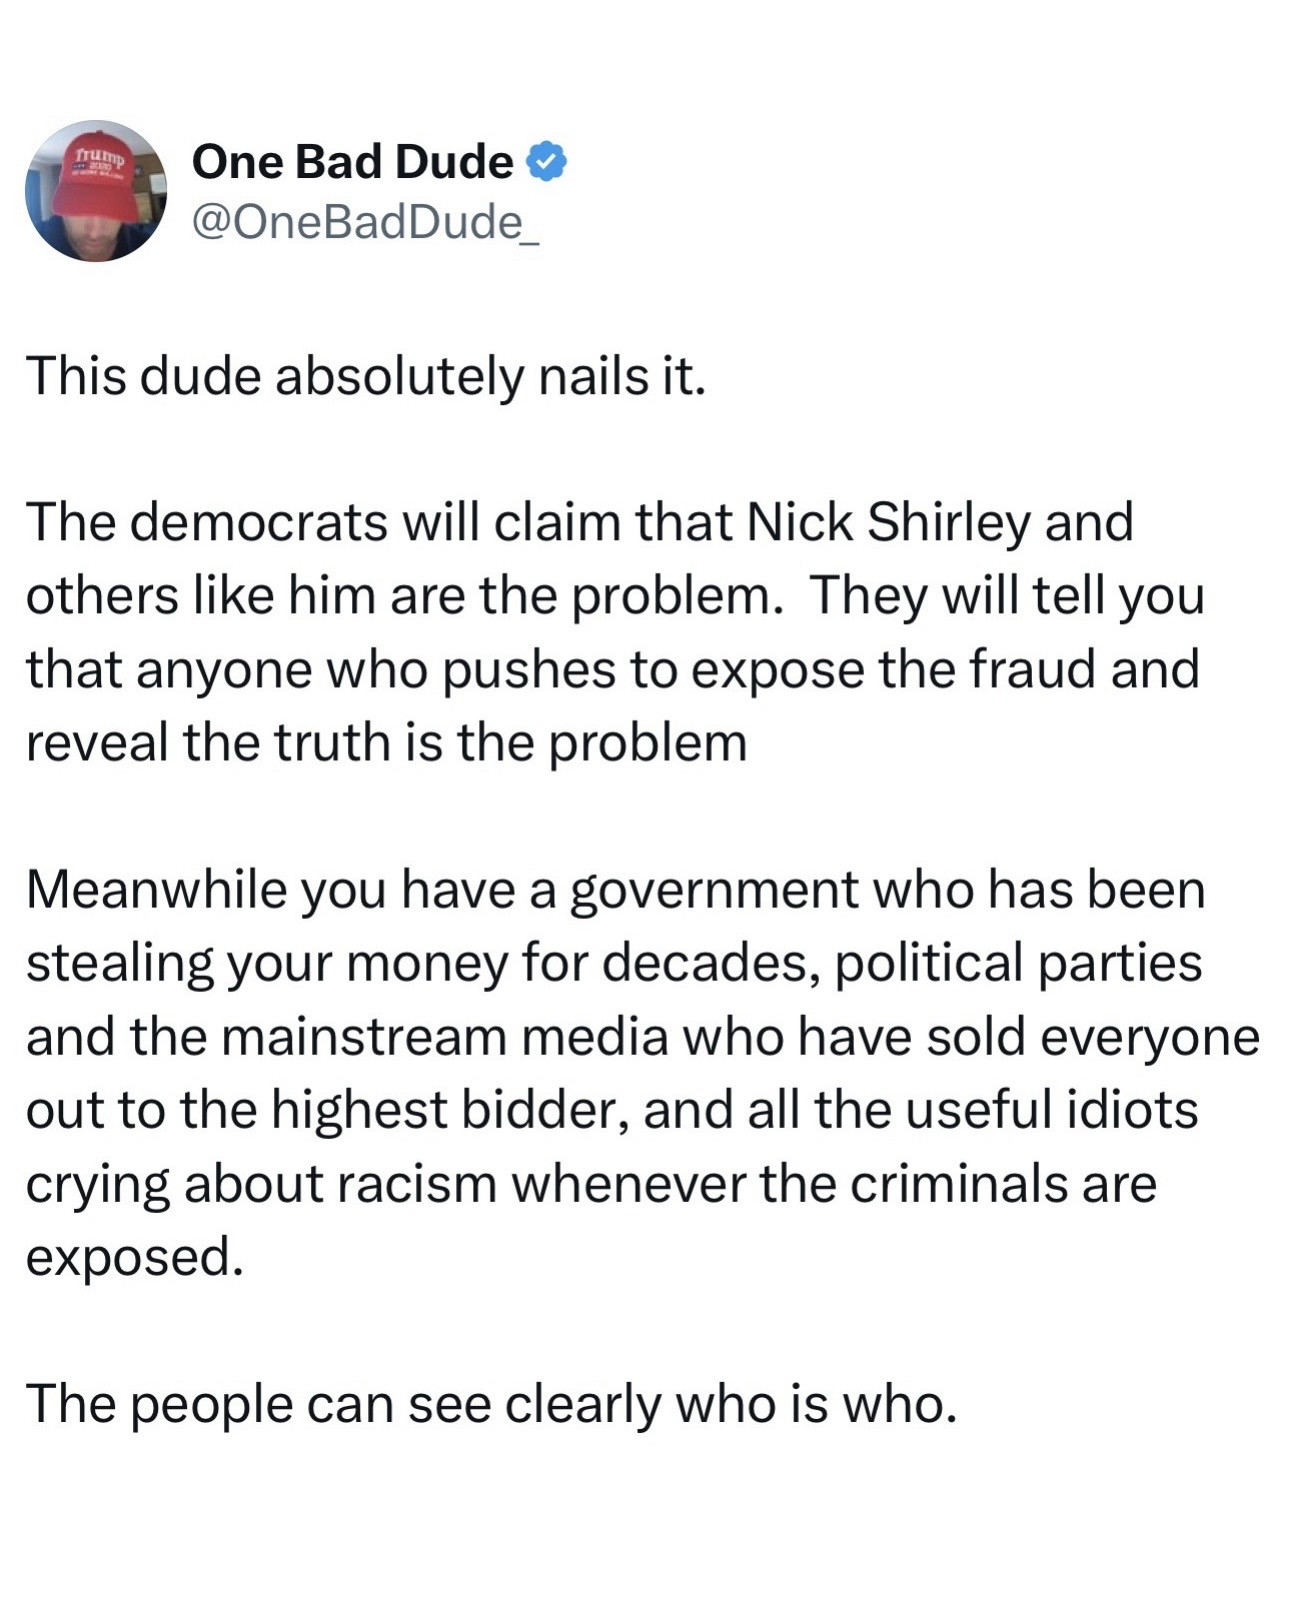Open the One Bad Dude display name
This screenshot has height=1613, width=1289.
(x=352, y=161)
